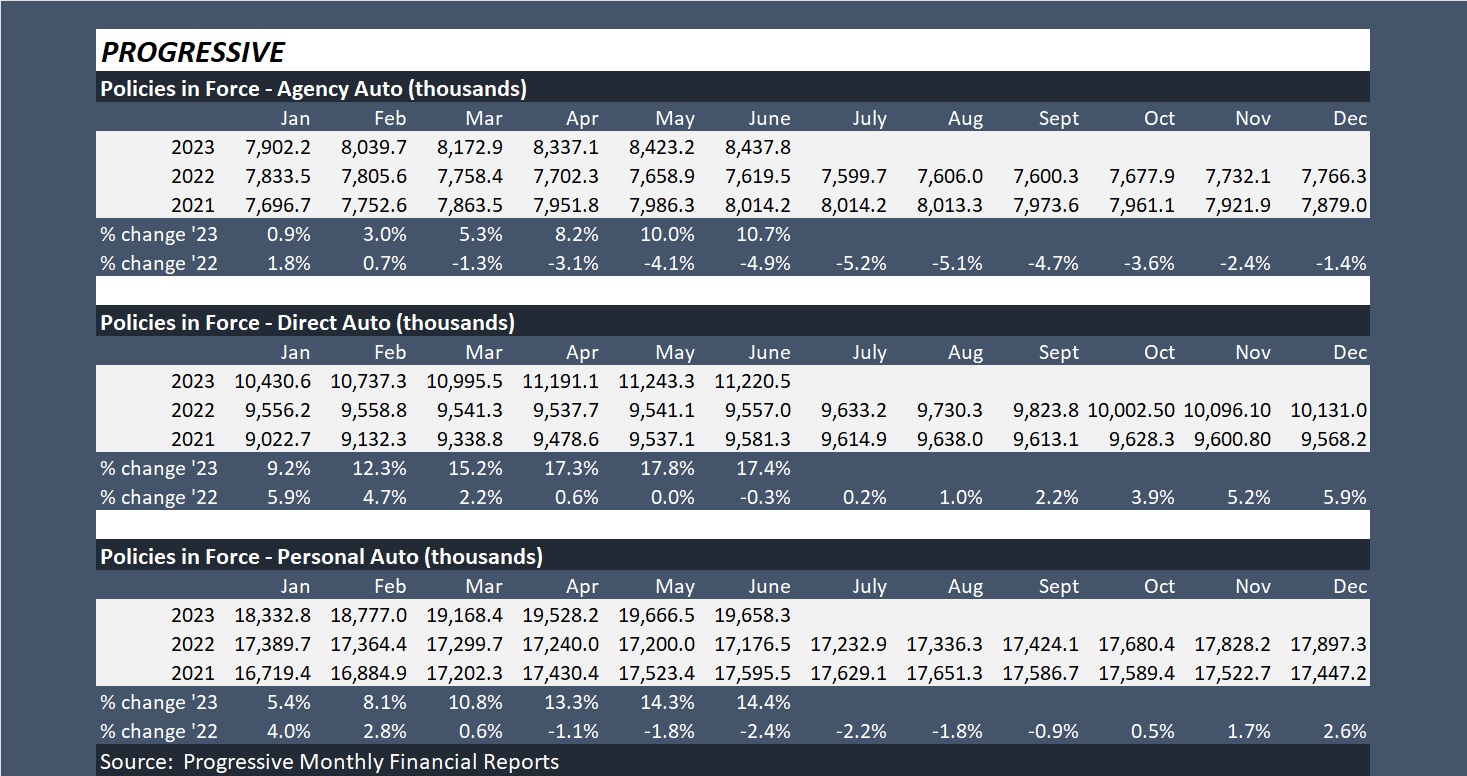
Task: Select the % change '23 label in Personal Auto
Action: [159, 702]
